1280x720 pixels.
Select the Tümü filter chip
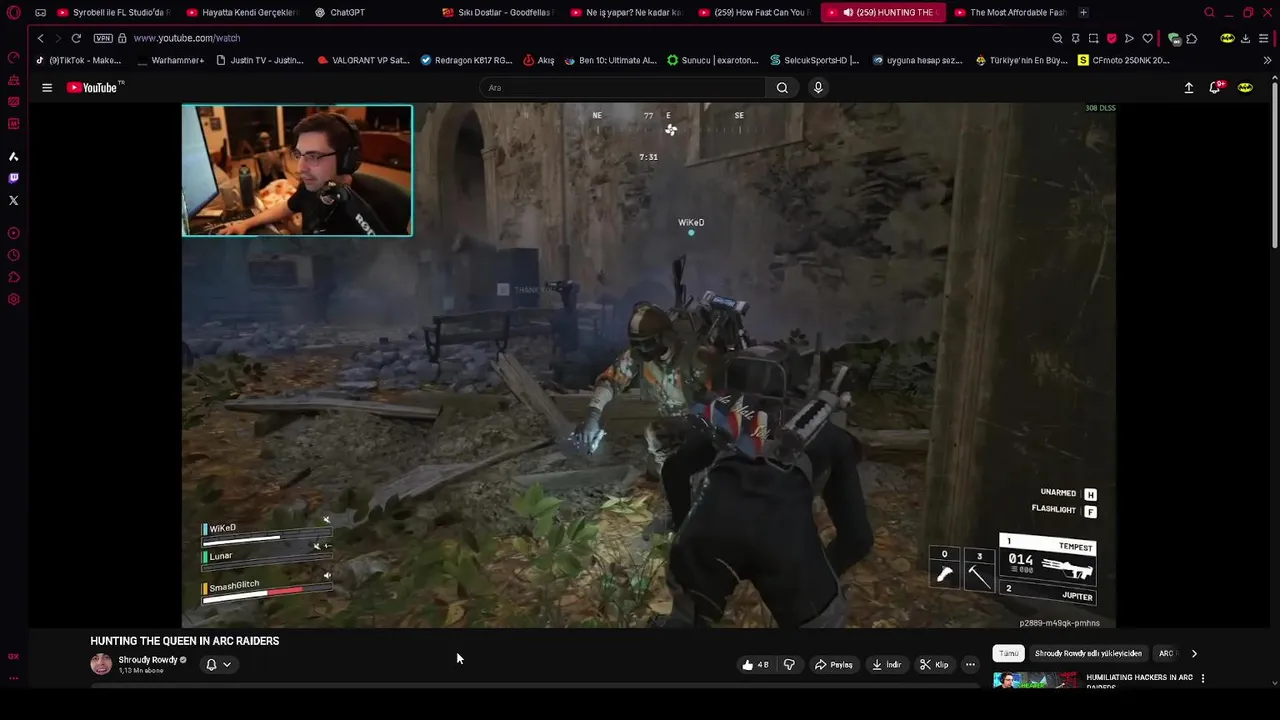[x=1008, y=654]
